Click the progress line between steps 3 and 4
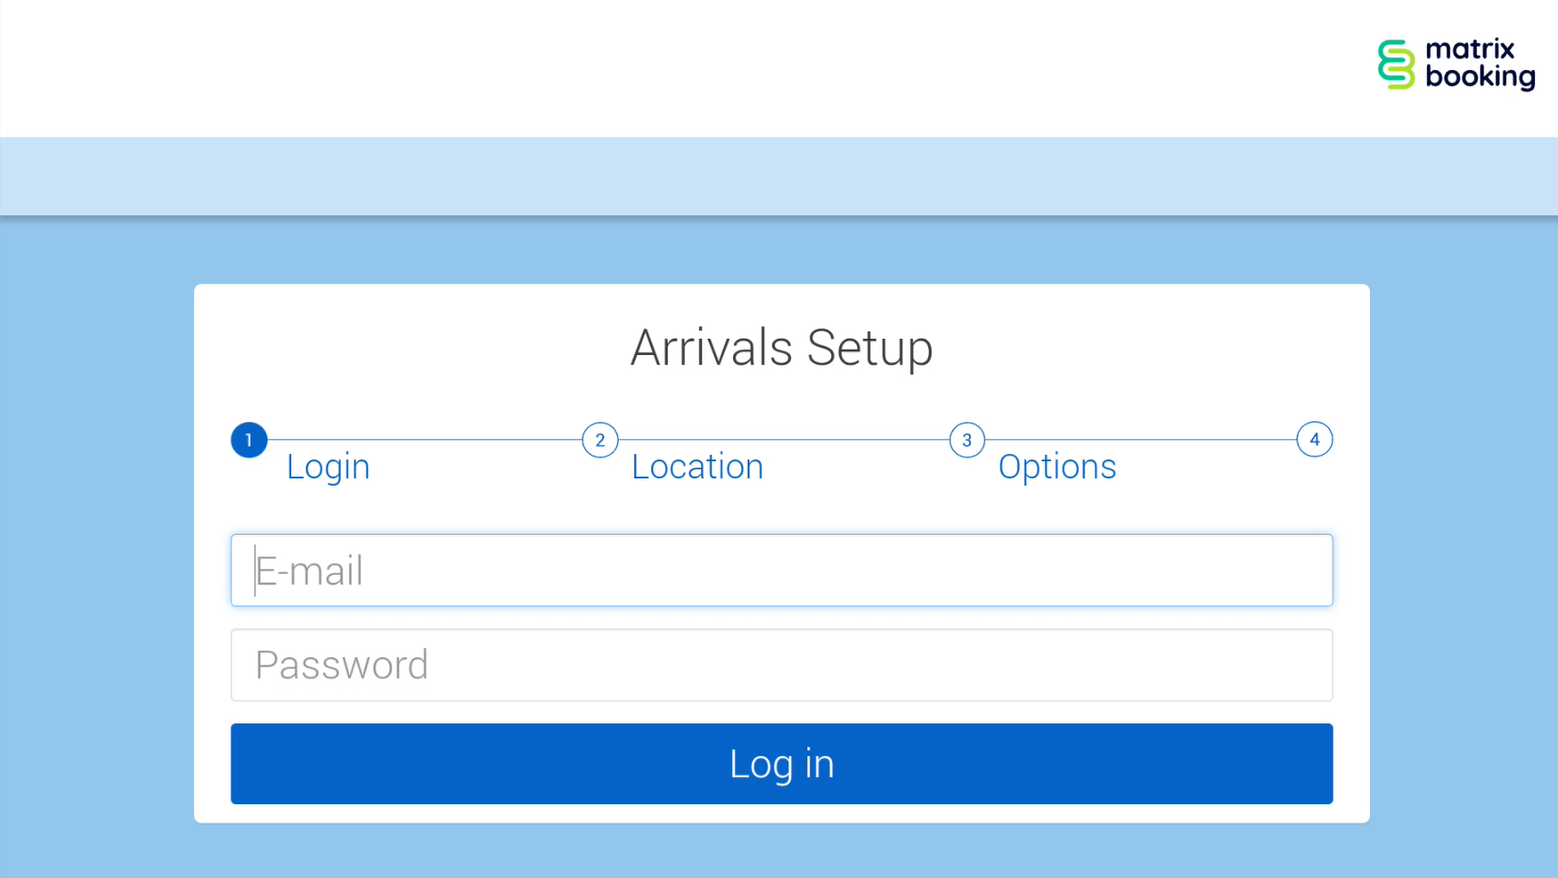Image resolution: width=1558 pixels, height=878 pixels. (1140, 439)
